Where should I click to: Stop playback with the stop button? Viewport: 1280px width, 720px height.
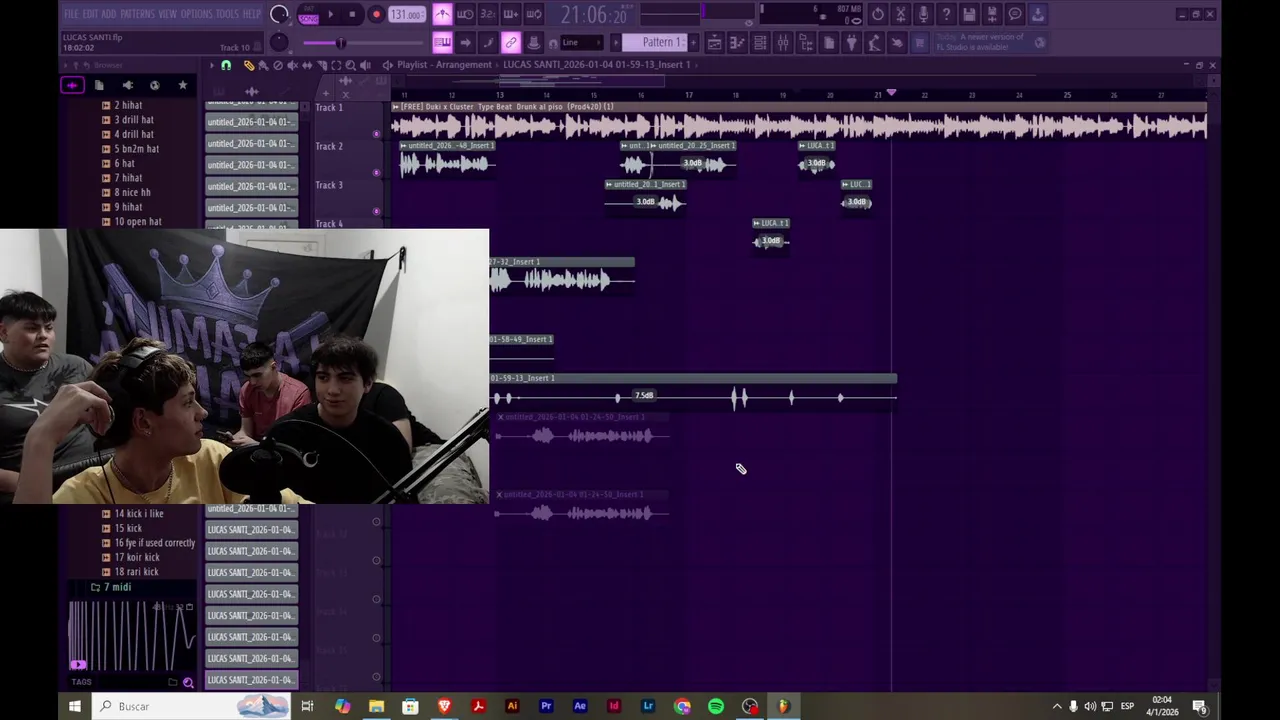[x=352, y=14]
